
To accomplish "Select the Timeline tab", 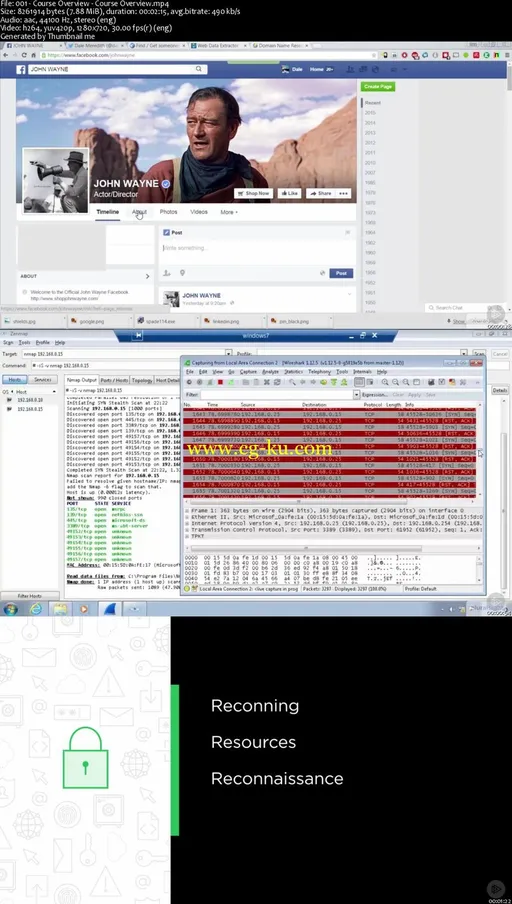I will 108,212.
